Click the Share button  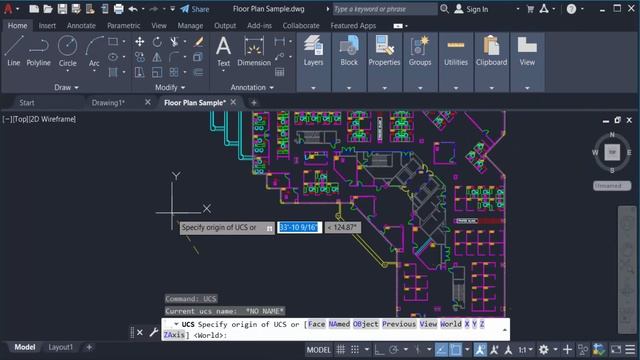point(195,9)
